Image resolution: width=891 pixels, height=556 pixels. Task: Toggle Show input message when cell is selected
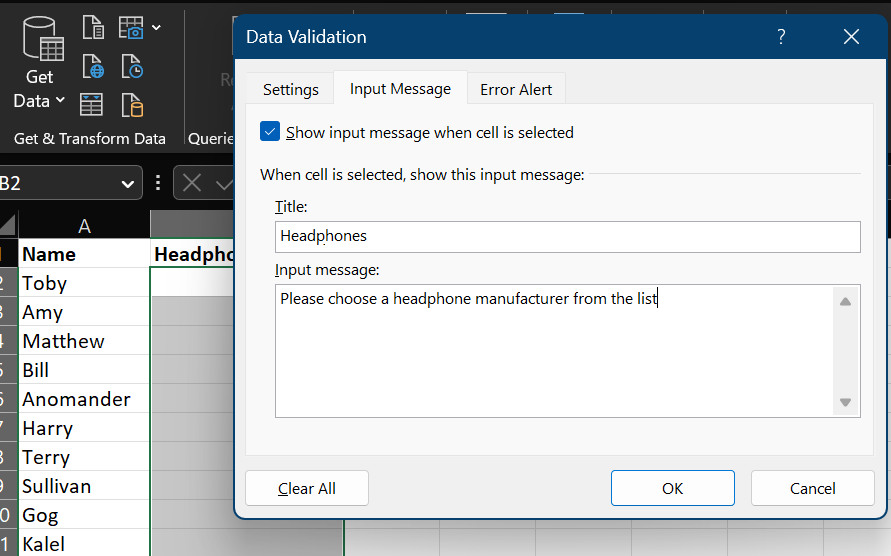tap(270, 131)
